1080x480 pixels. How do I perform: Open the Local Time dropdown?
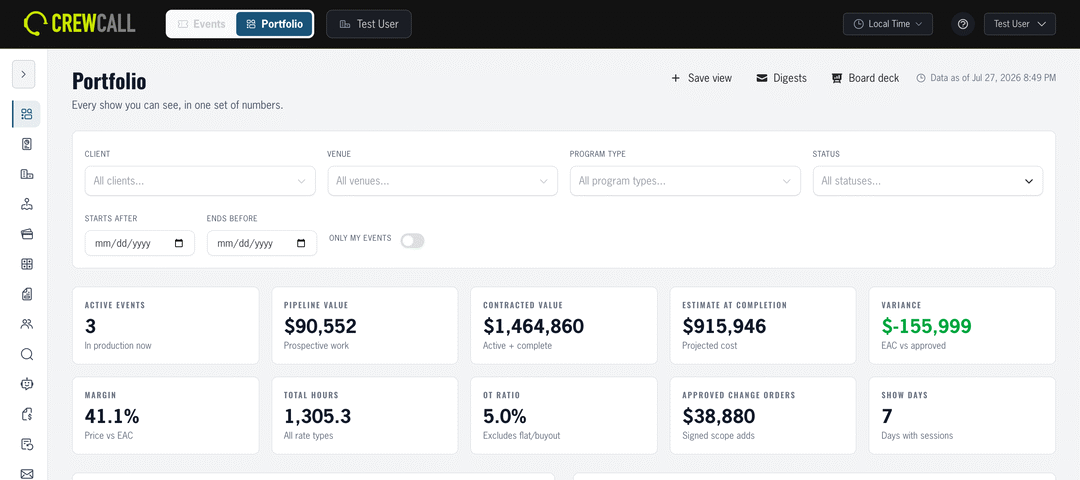pos(888,24)
